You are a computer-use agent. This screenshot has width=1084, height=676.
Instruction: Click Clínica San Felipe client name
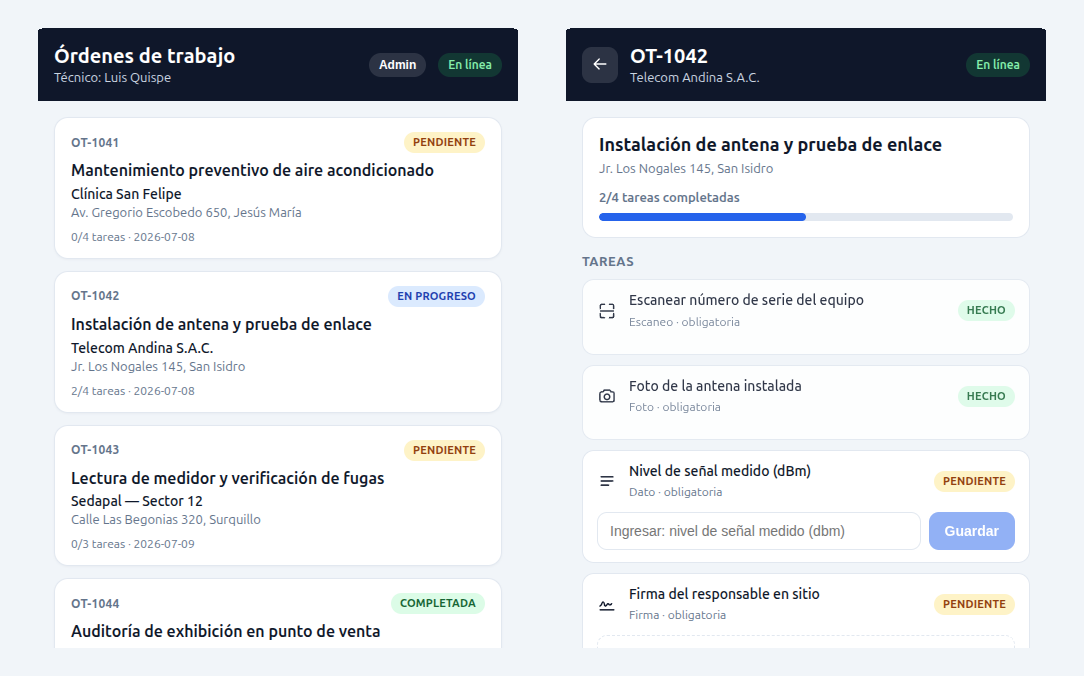click(127, 194)
